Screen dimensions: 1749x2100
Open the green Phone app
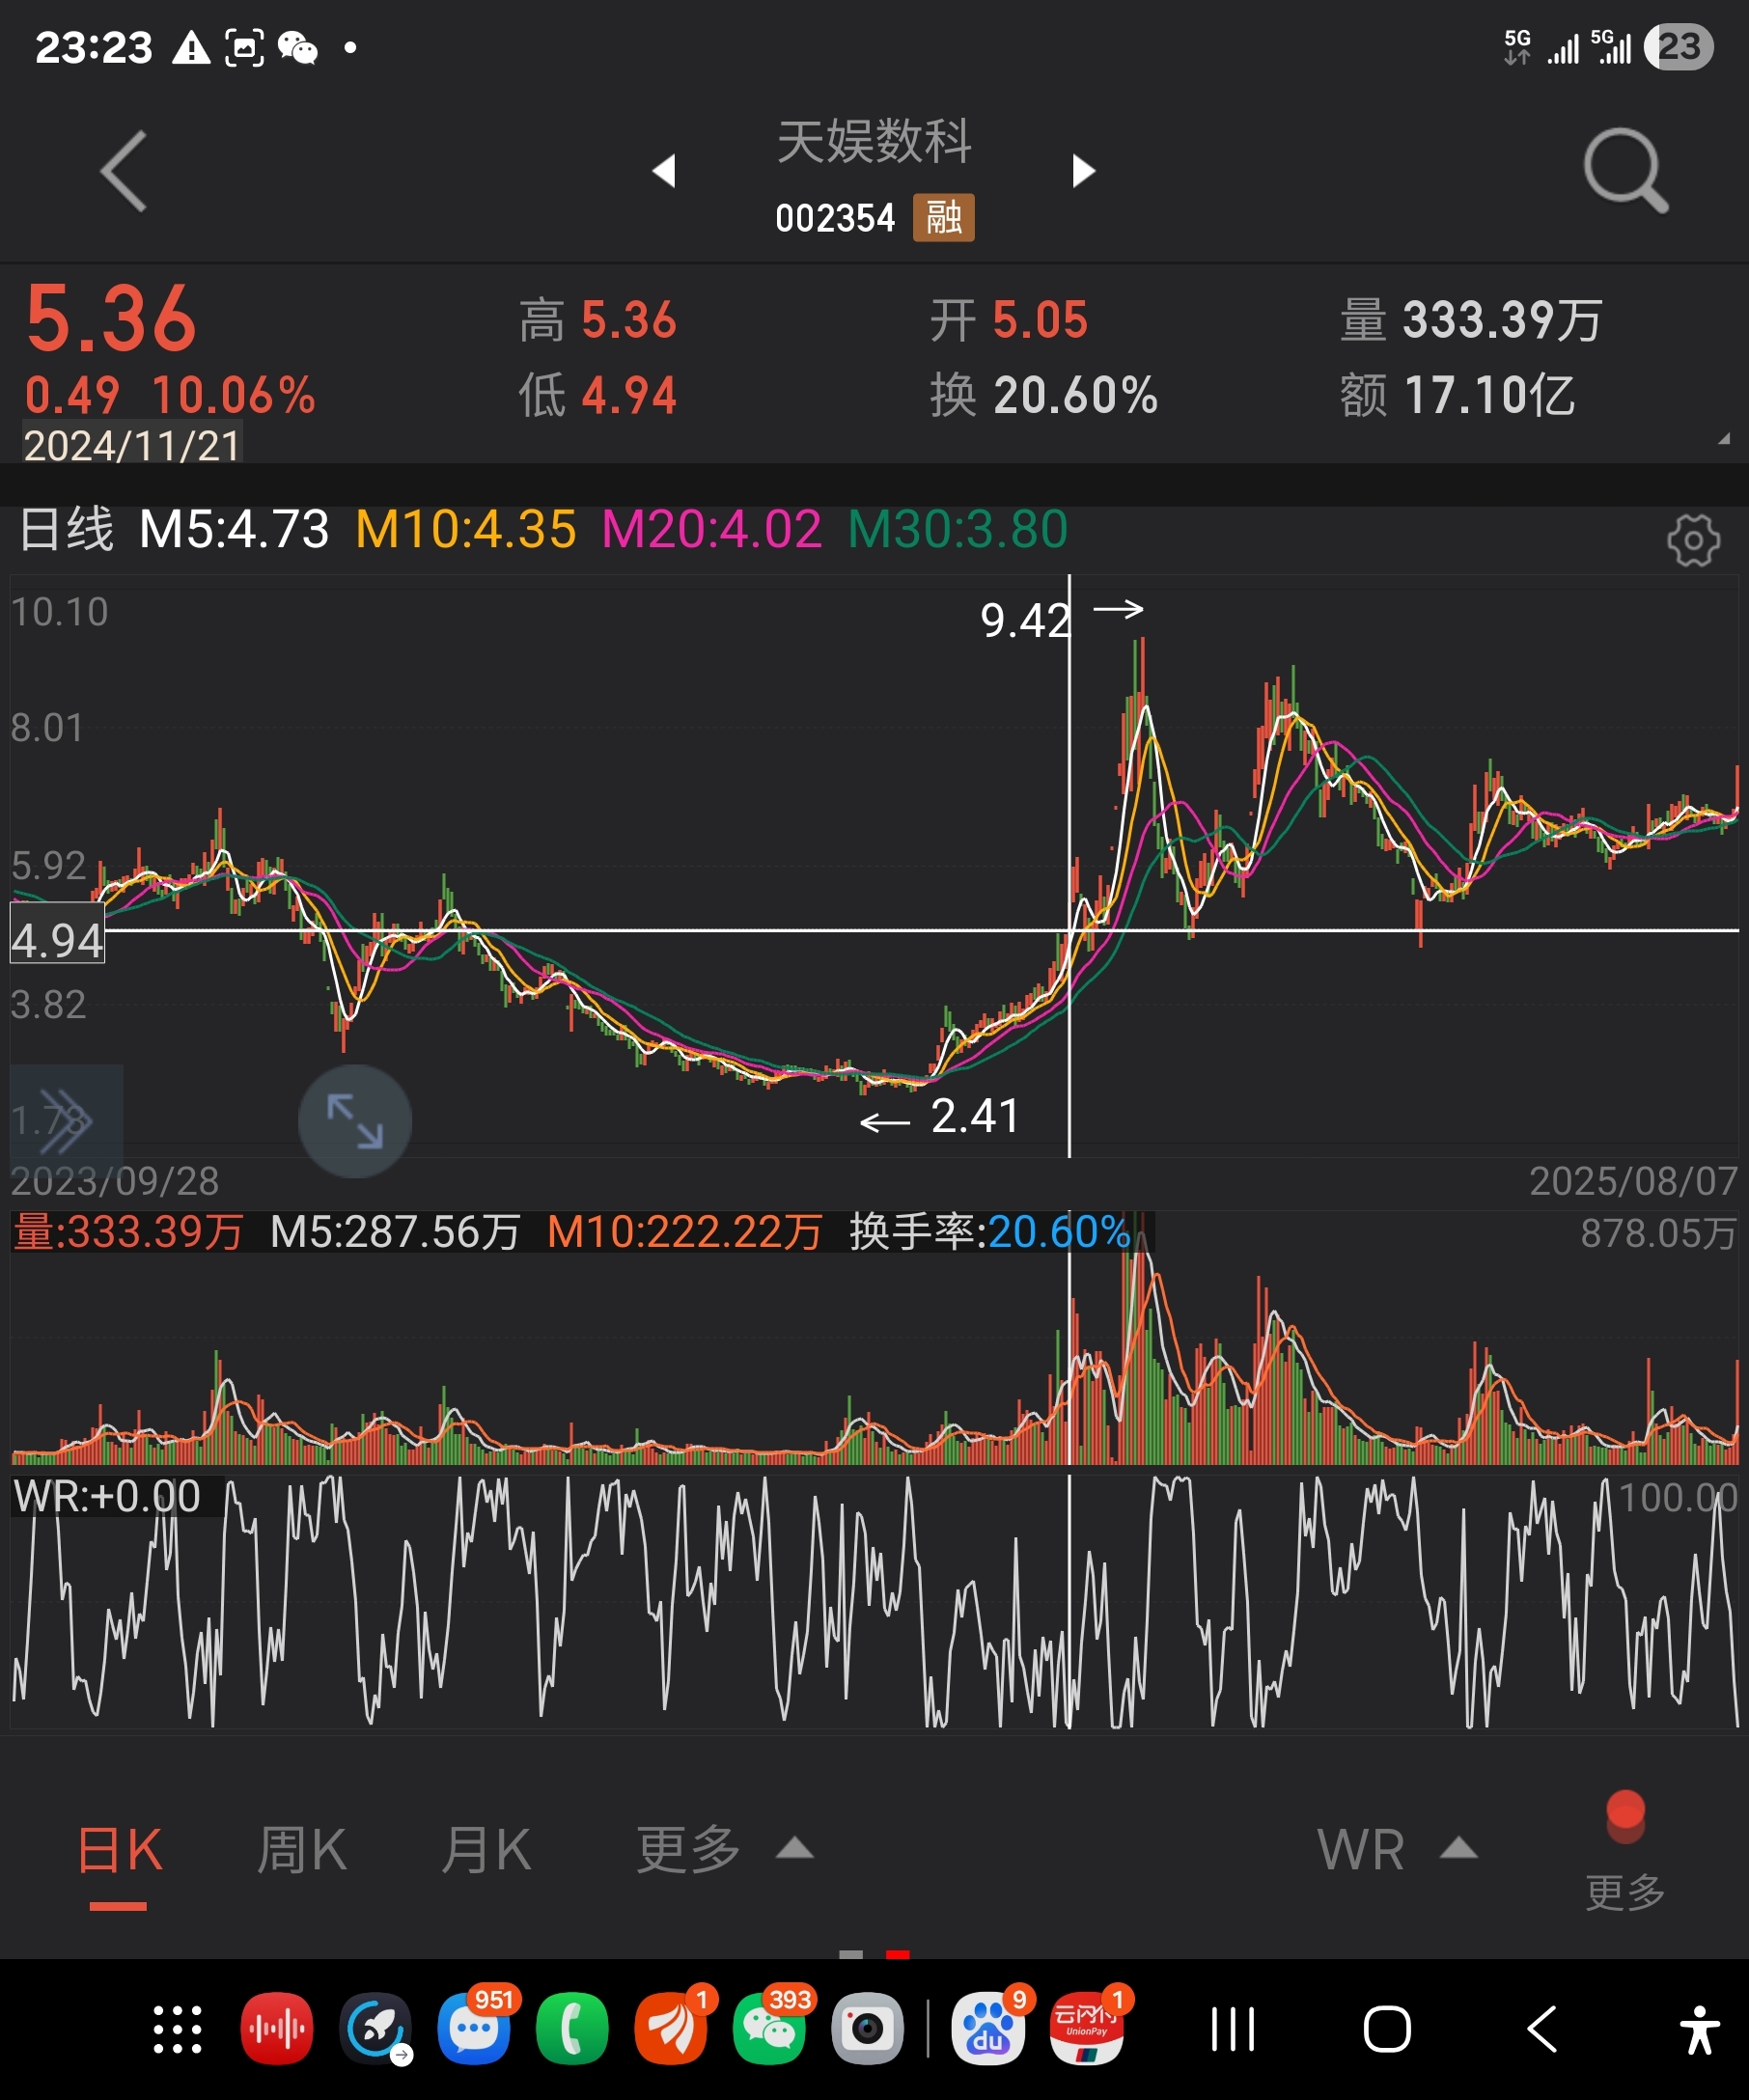click(x=572, y=2029)
